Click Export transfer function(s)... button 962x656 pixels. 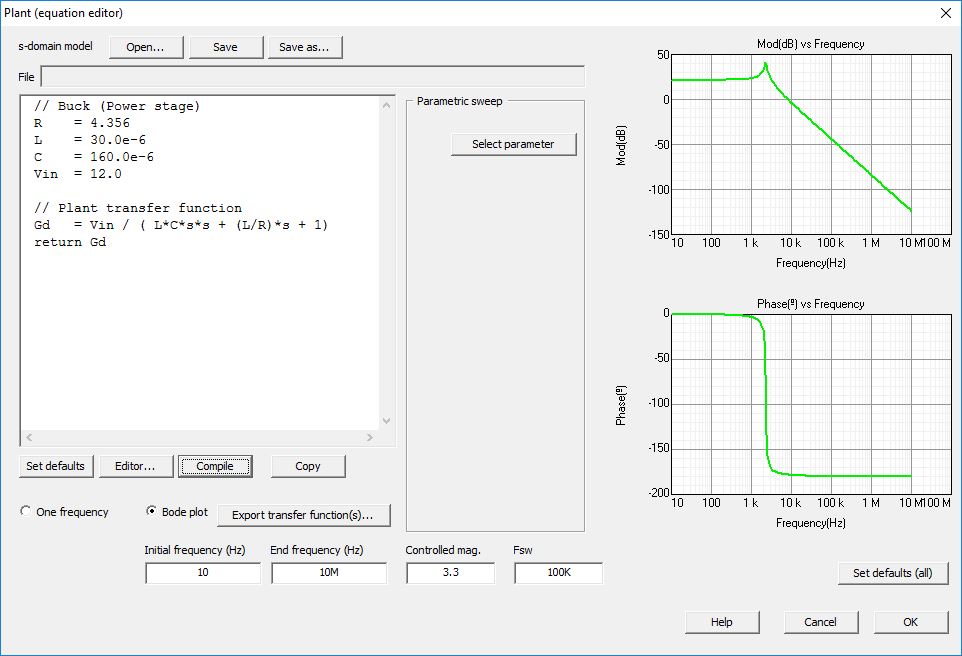303,515
